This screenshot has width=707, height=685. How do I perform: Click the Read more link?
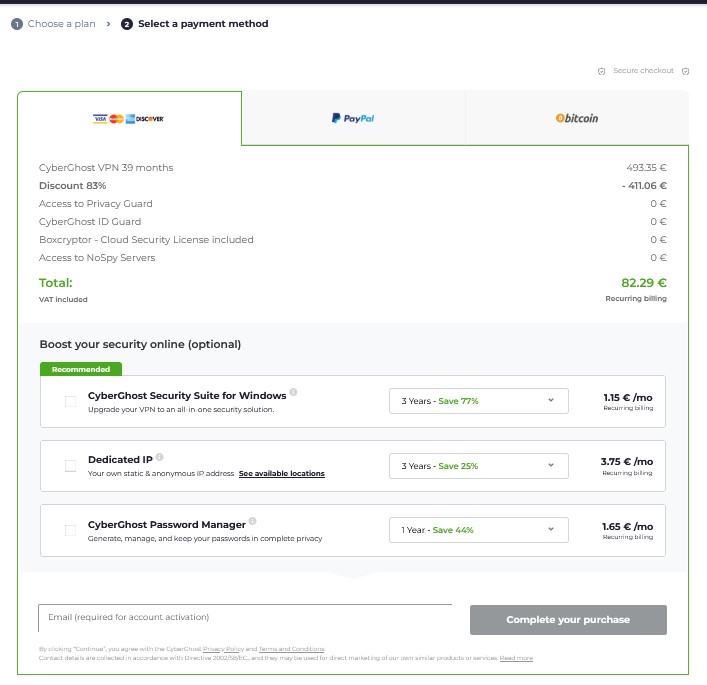[x=516, y=658]
